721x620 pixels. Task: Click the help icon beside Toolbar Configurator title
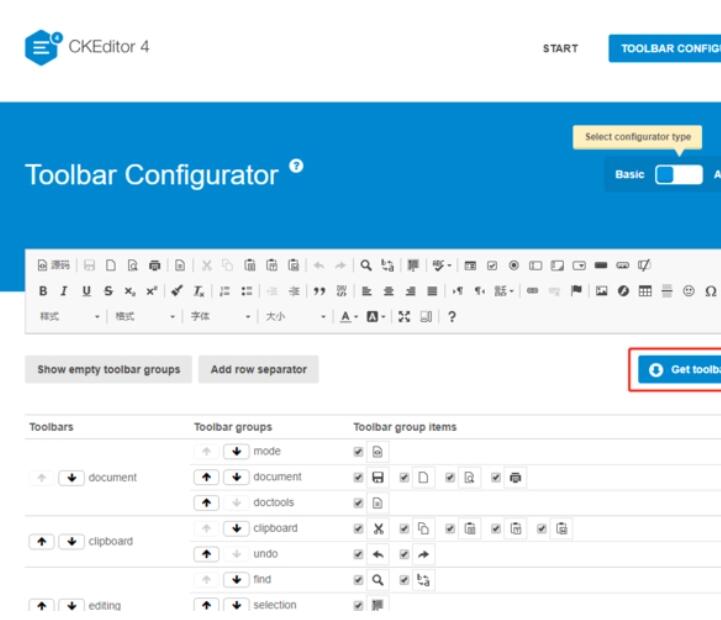(x=297, y=166)
